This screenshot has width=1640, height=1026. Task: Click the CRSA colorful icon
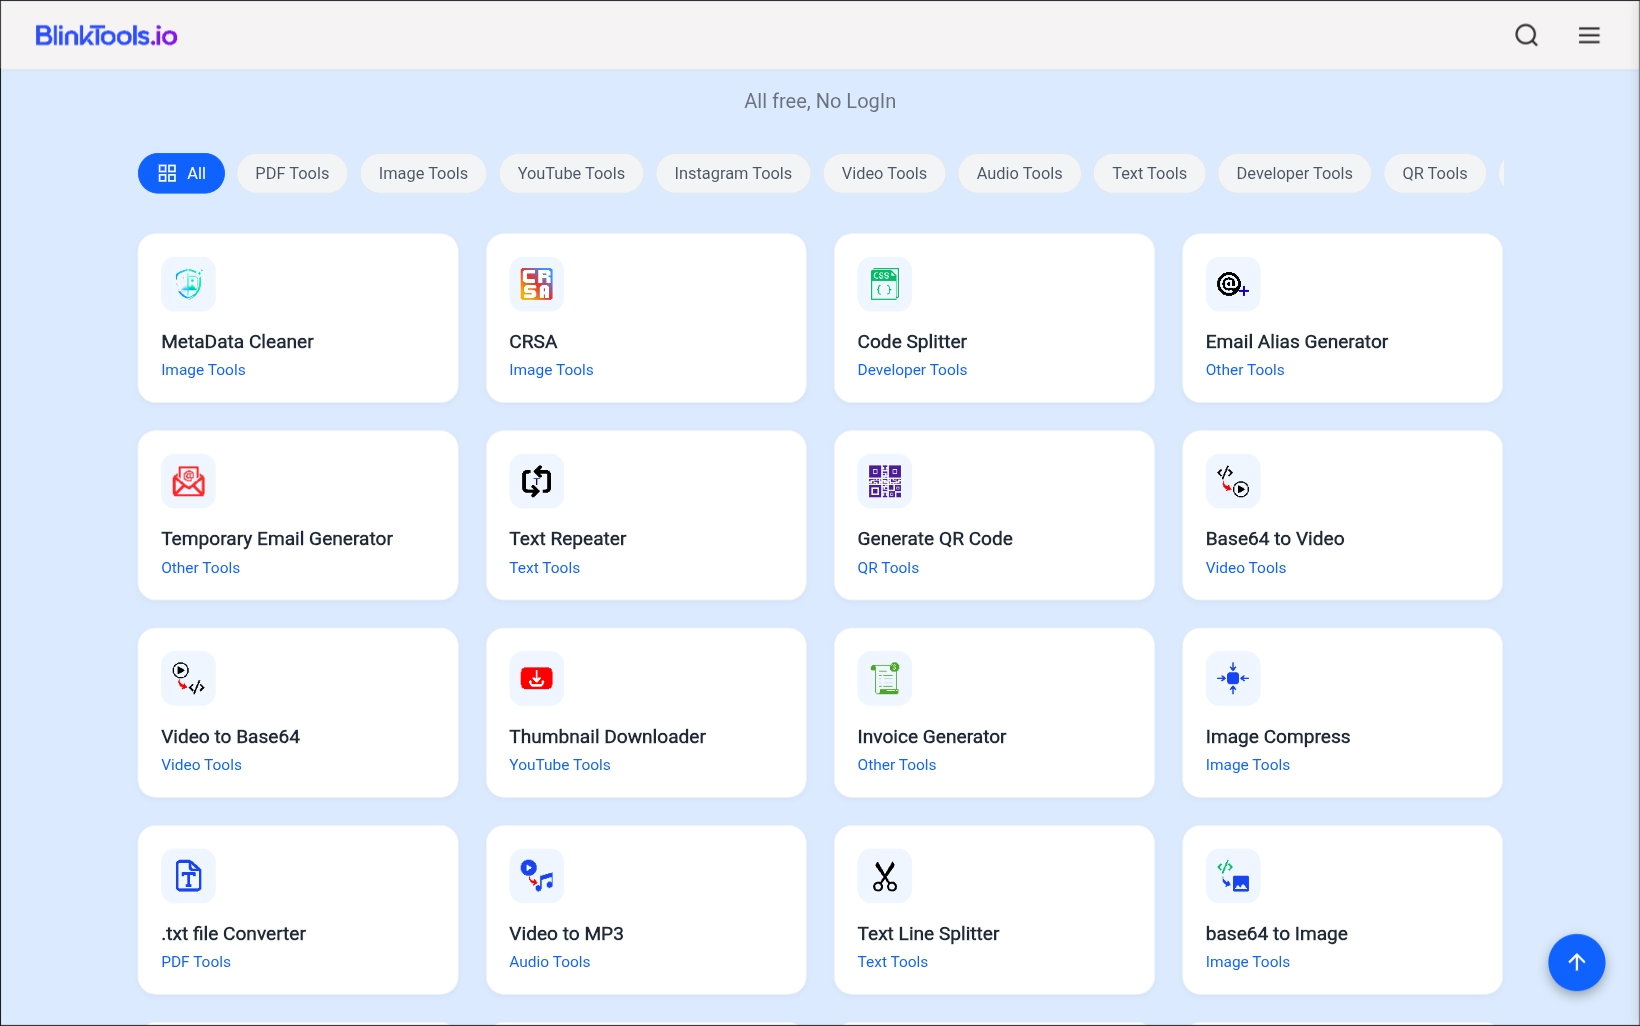(x=536, y=284)
